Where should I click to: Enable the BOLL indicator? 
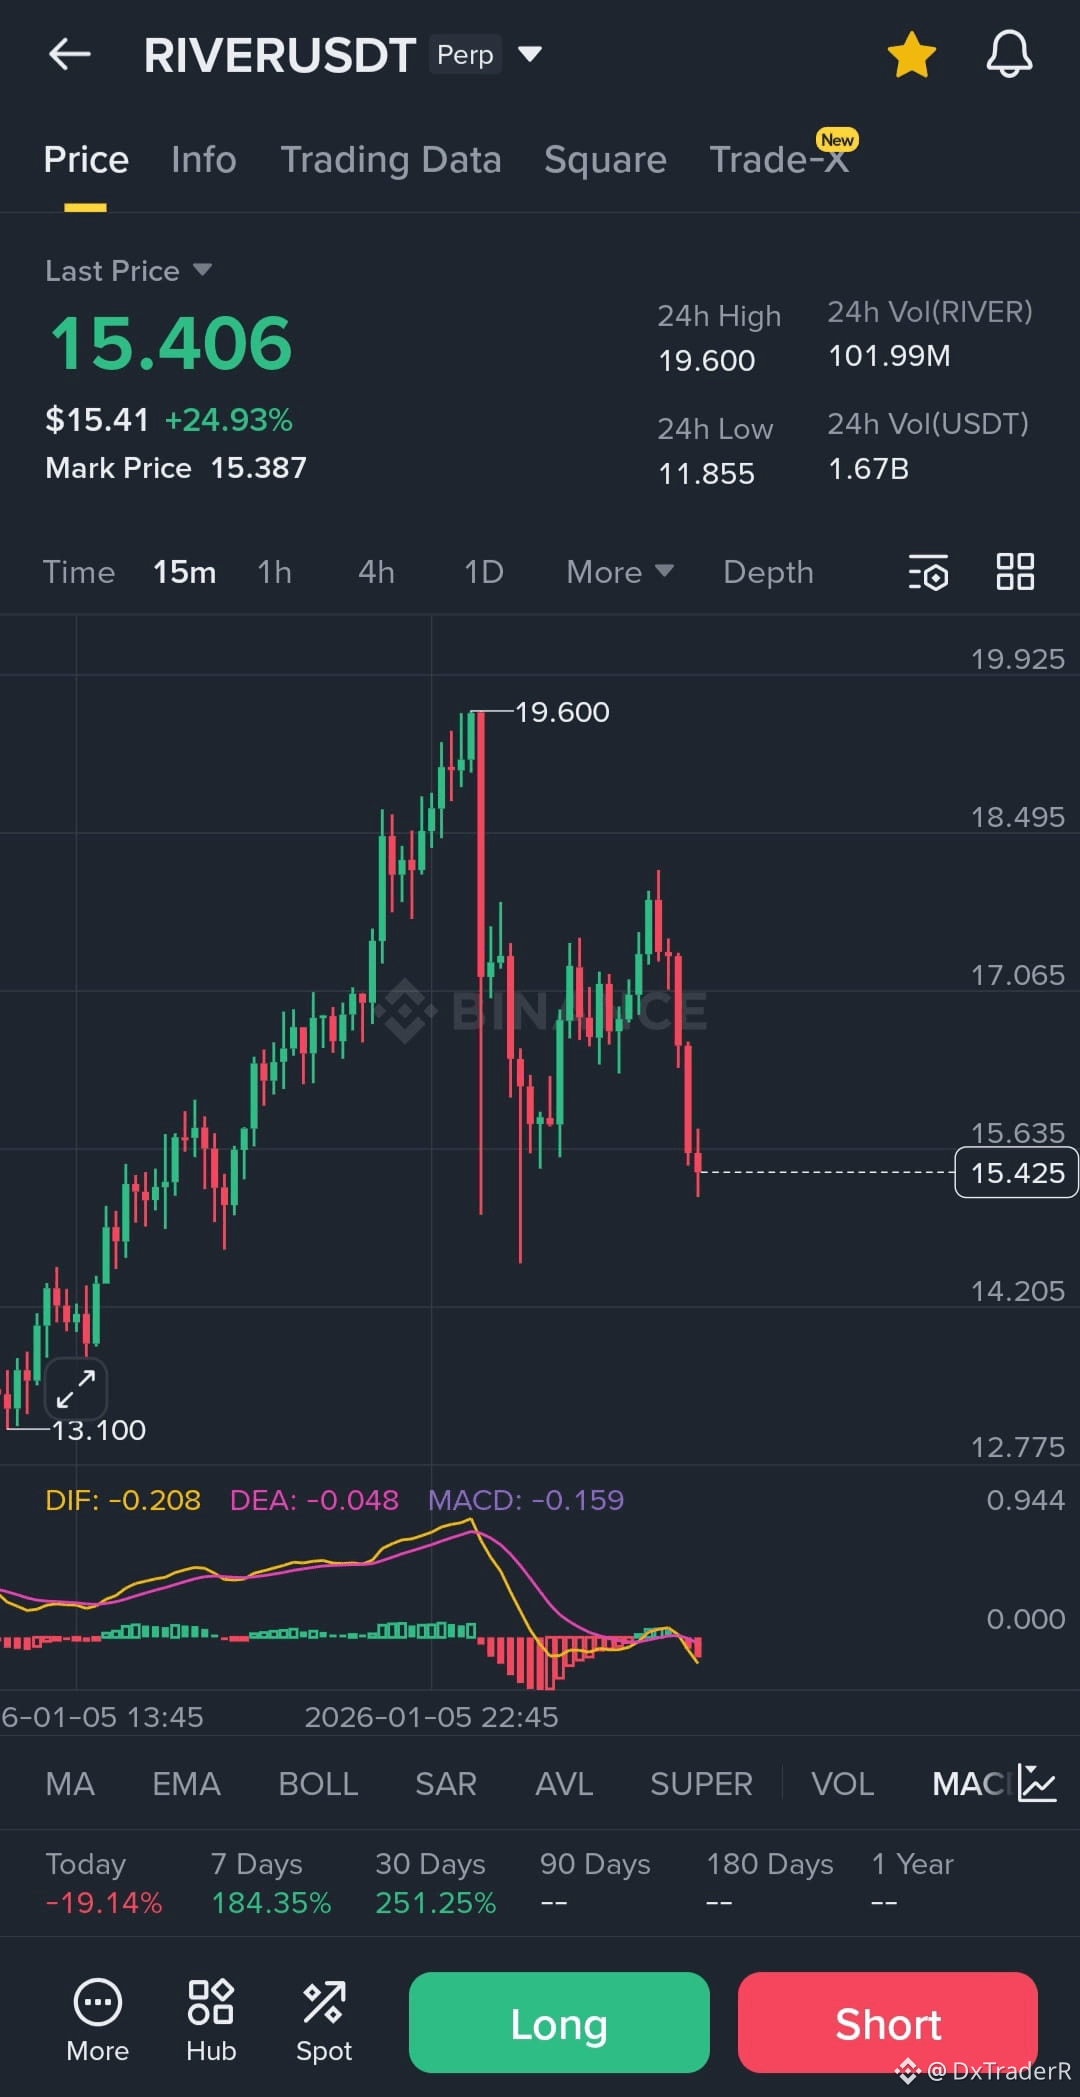(318, 1784)
